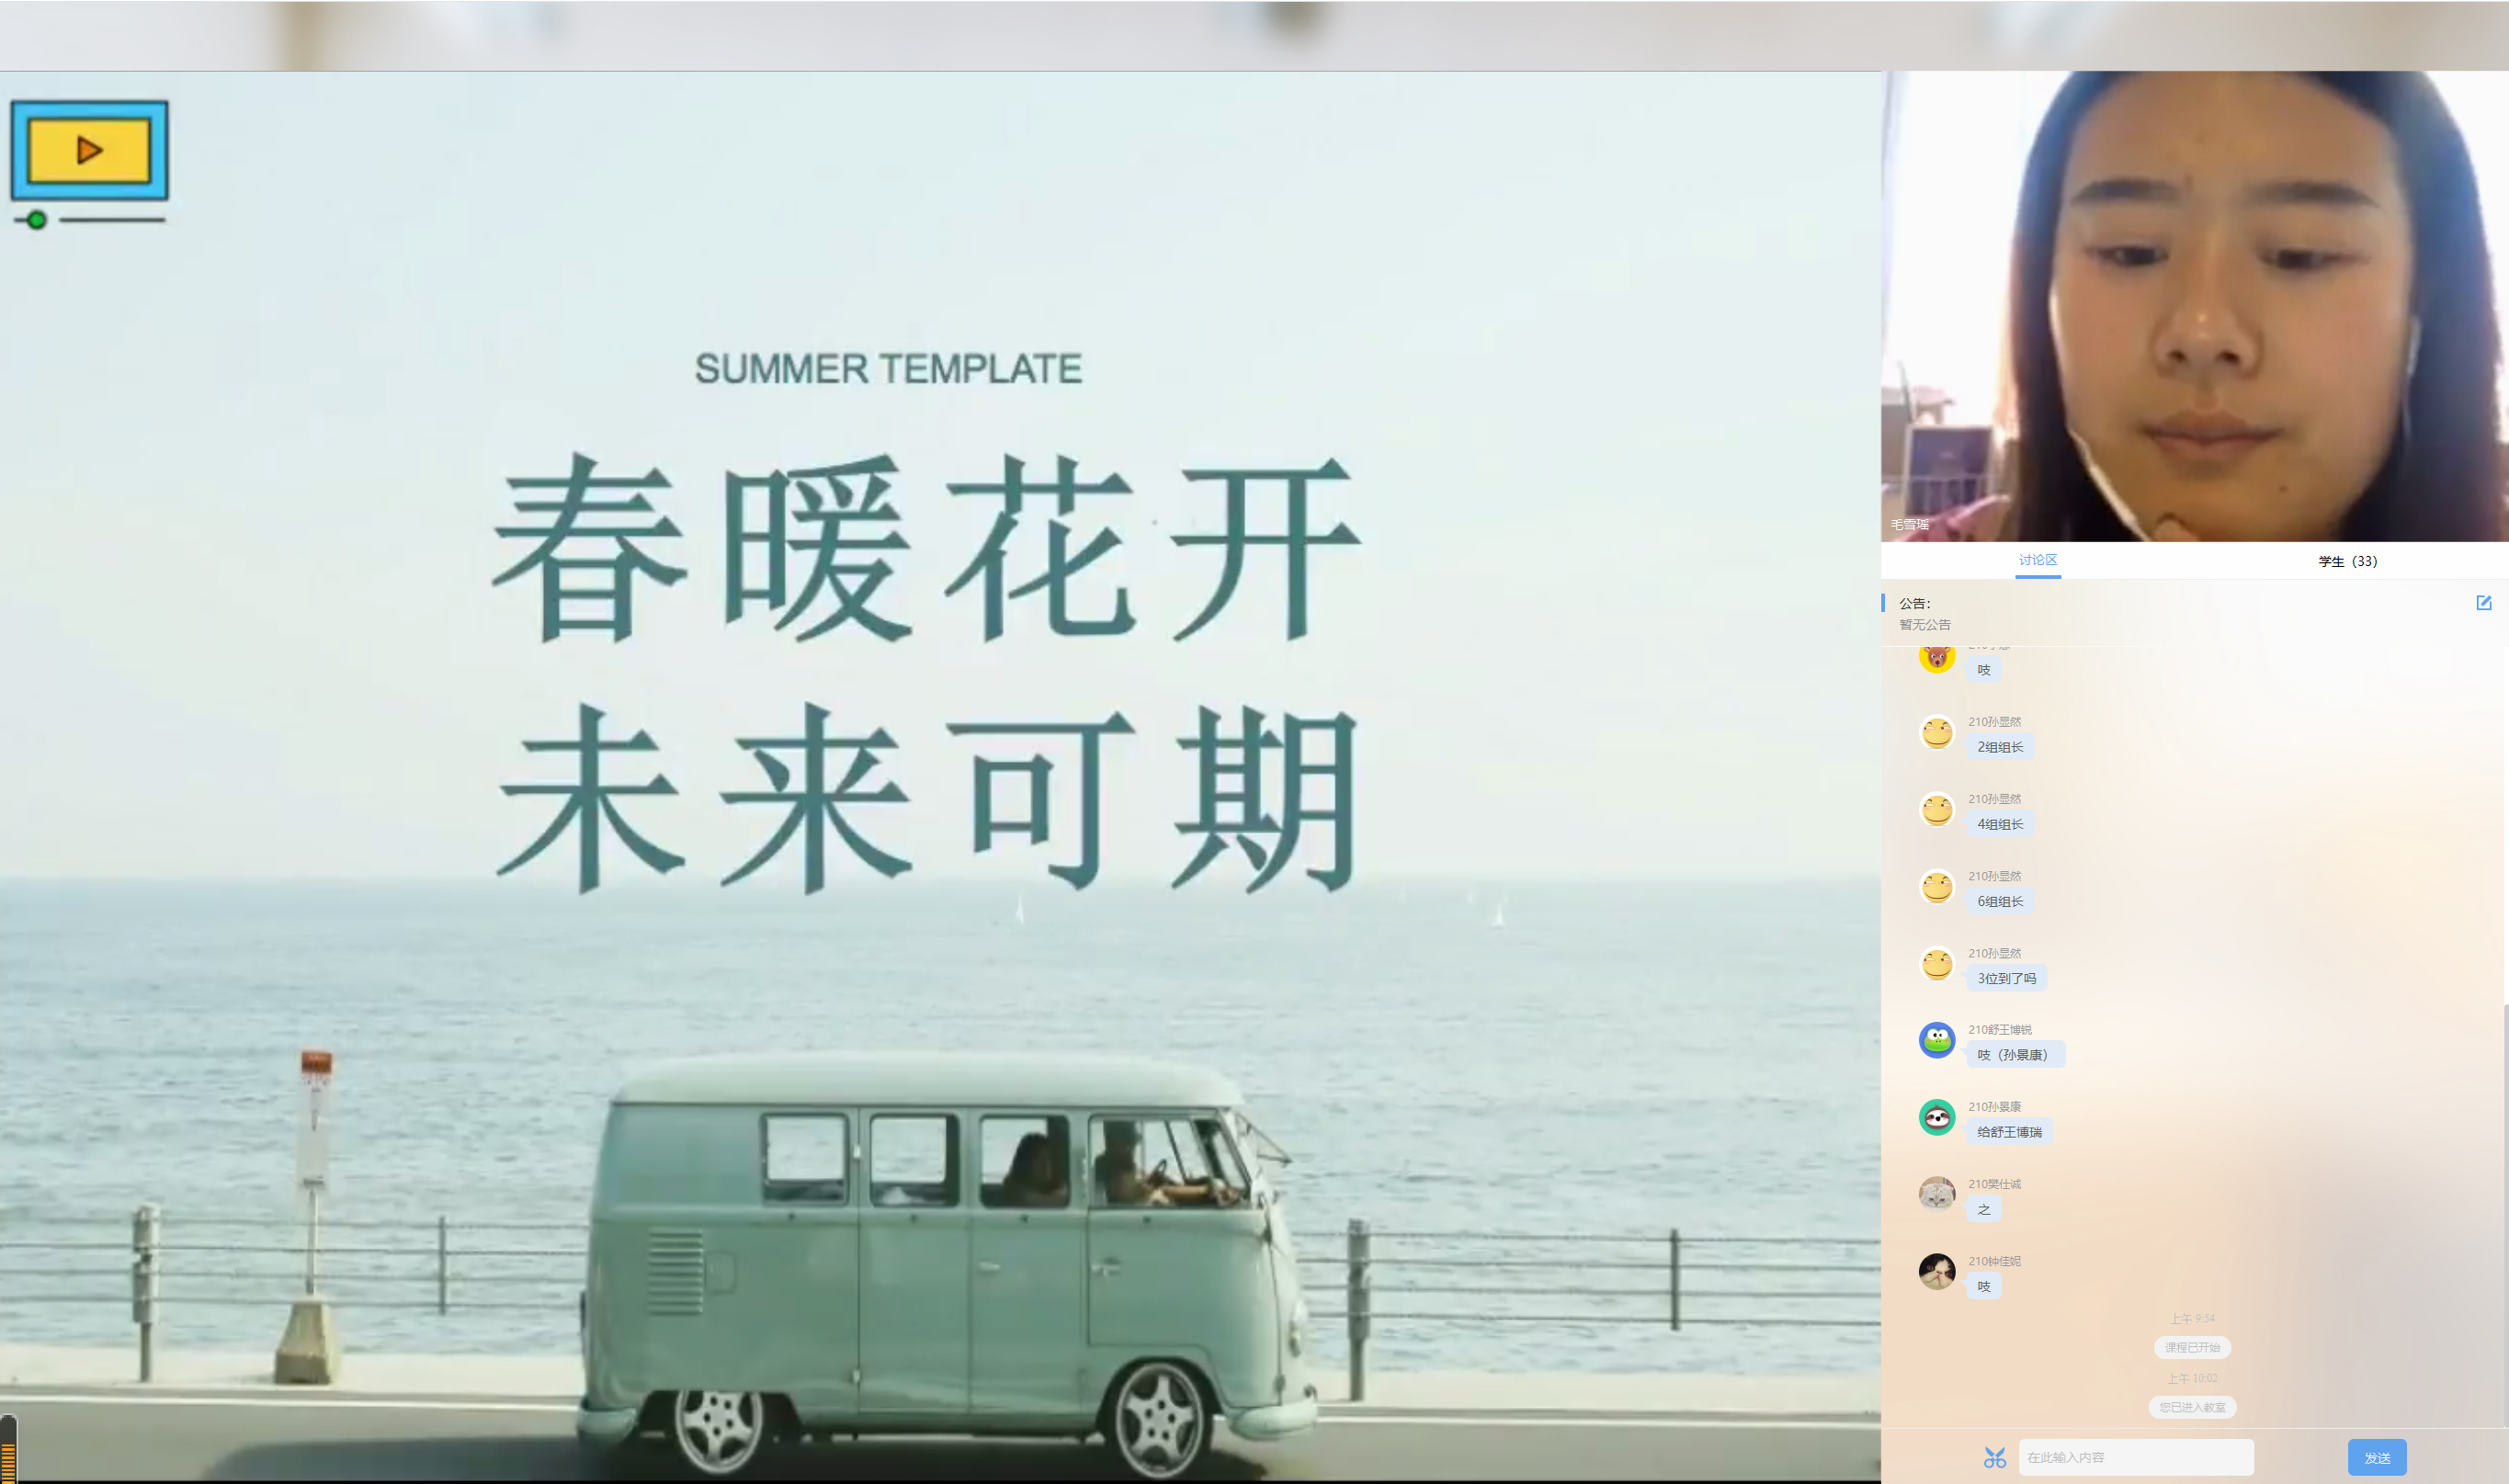
Task: Click the 之 message from 210樊仕诚
Action: [x=1983, y=1209]
